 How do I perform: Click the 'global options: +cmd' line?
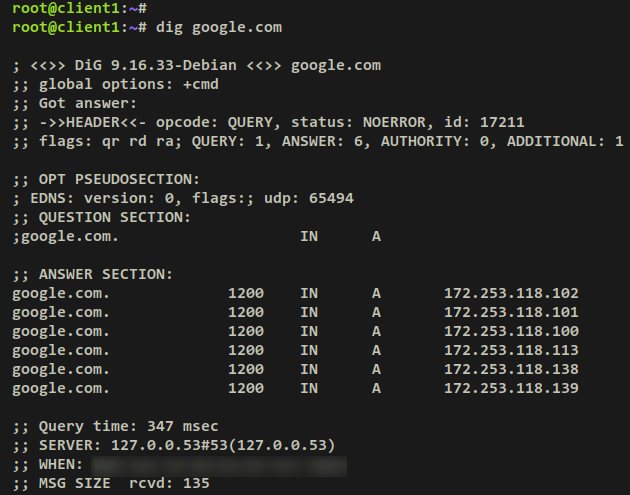click(x=115, y=84)
